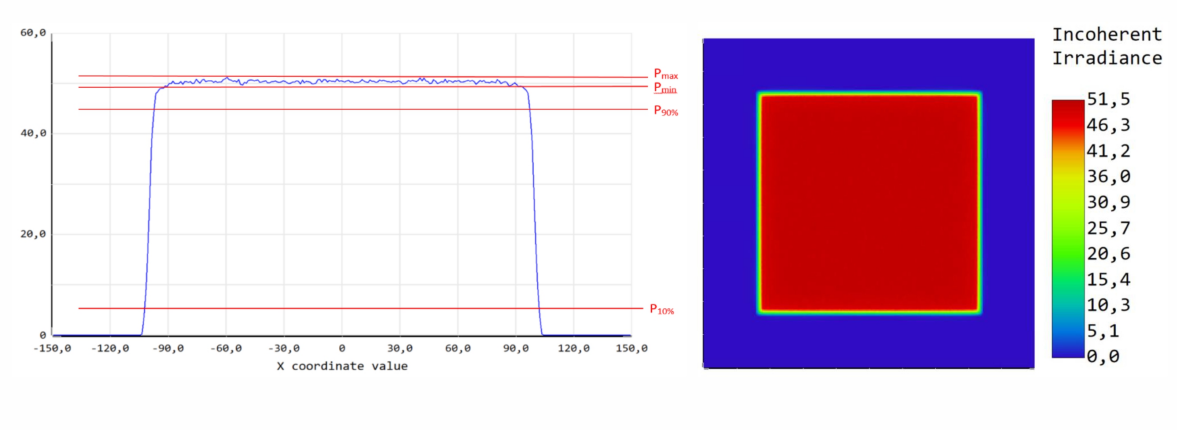Click the 51,5 maximum value on color scale
The image size is (1177, 430).
1110,98
